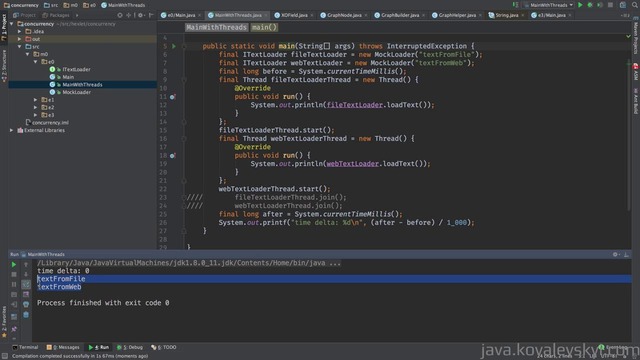
Task: Expand the e1 package
Action: [x=36, y=100]
